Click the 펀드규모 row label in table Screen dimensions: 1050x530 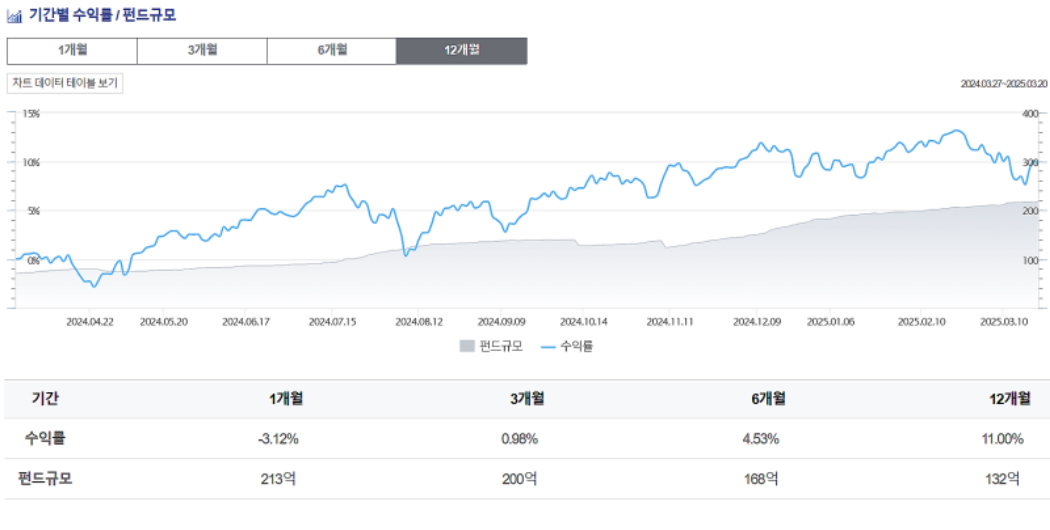tap(46, 479)
